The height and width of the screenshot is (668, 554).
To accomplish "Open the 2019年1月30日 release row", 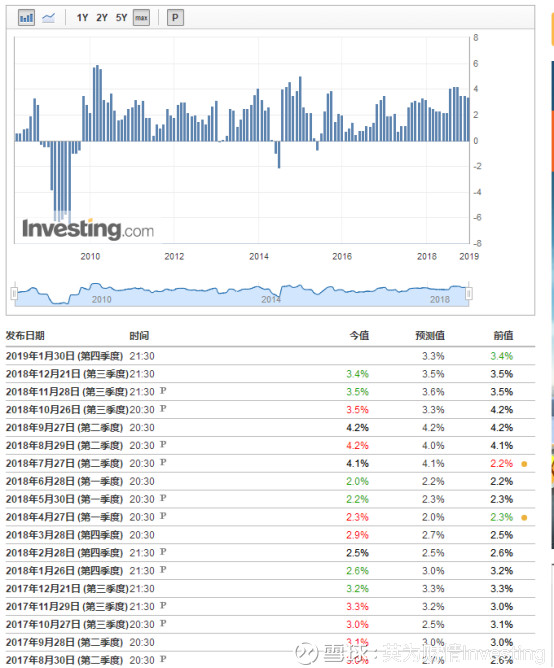I will [270, 356].
